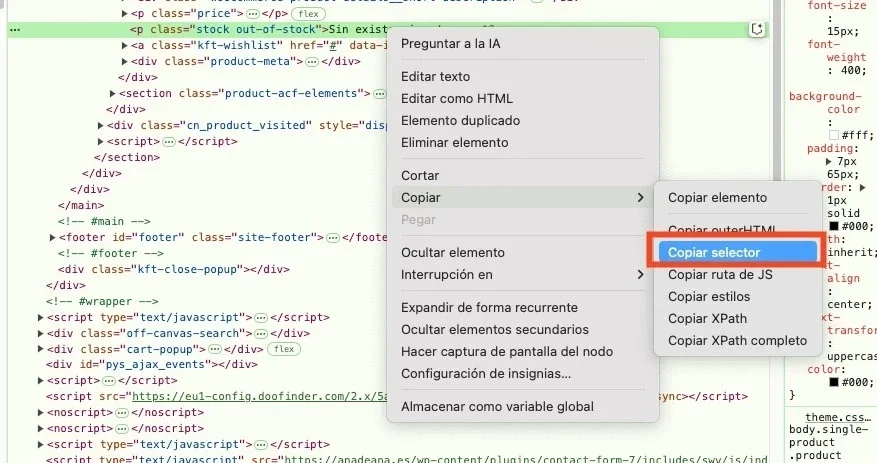Expand ellipsis inside cart-popup div
Image resolution: width=877 pixels, height=463 pixels.
215,349
